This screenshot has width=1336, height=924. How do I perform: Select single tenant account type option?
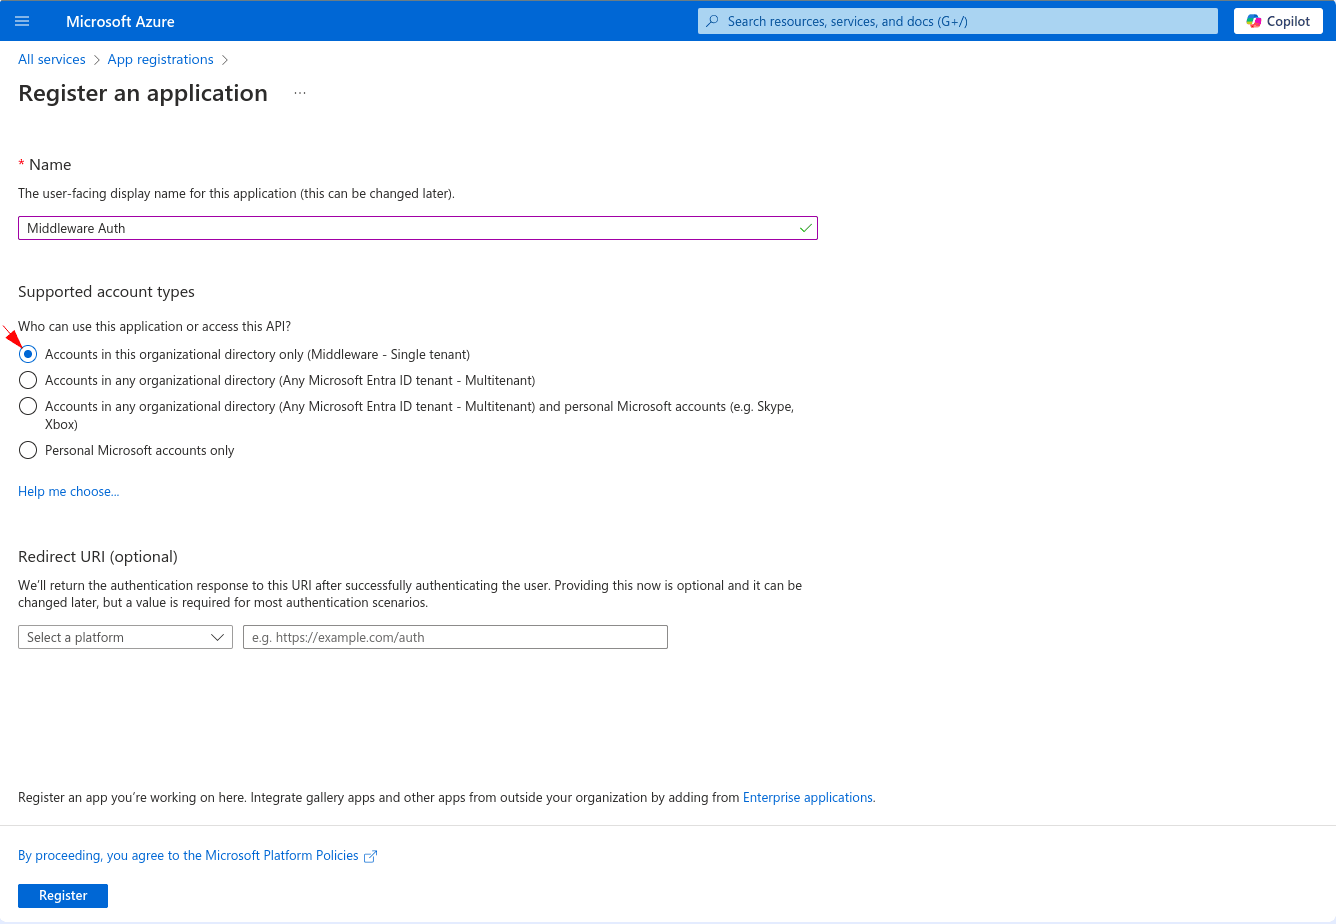click(x=28, y=354)
